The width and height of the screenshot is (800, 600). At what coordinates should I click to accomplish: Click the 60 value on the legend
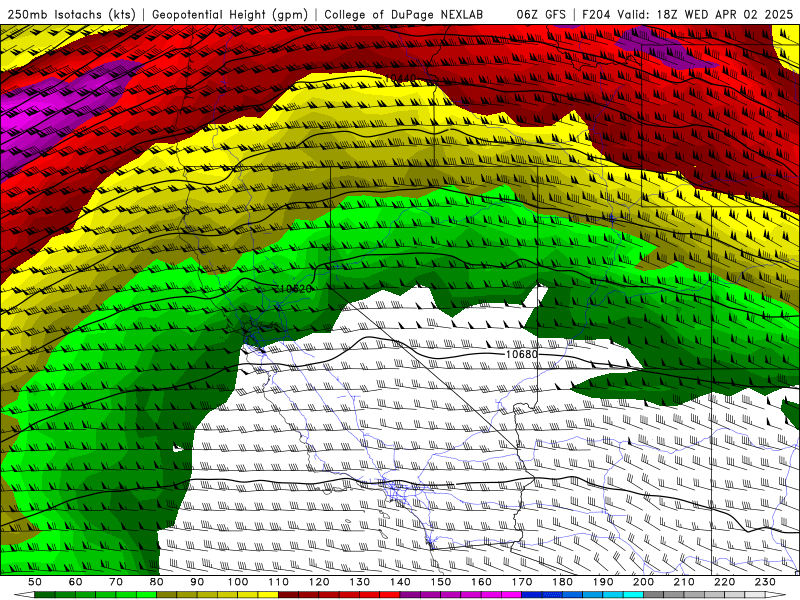pos(75,582)
